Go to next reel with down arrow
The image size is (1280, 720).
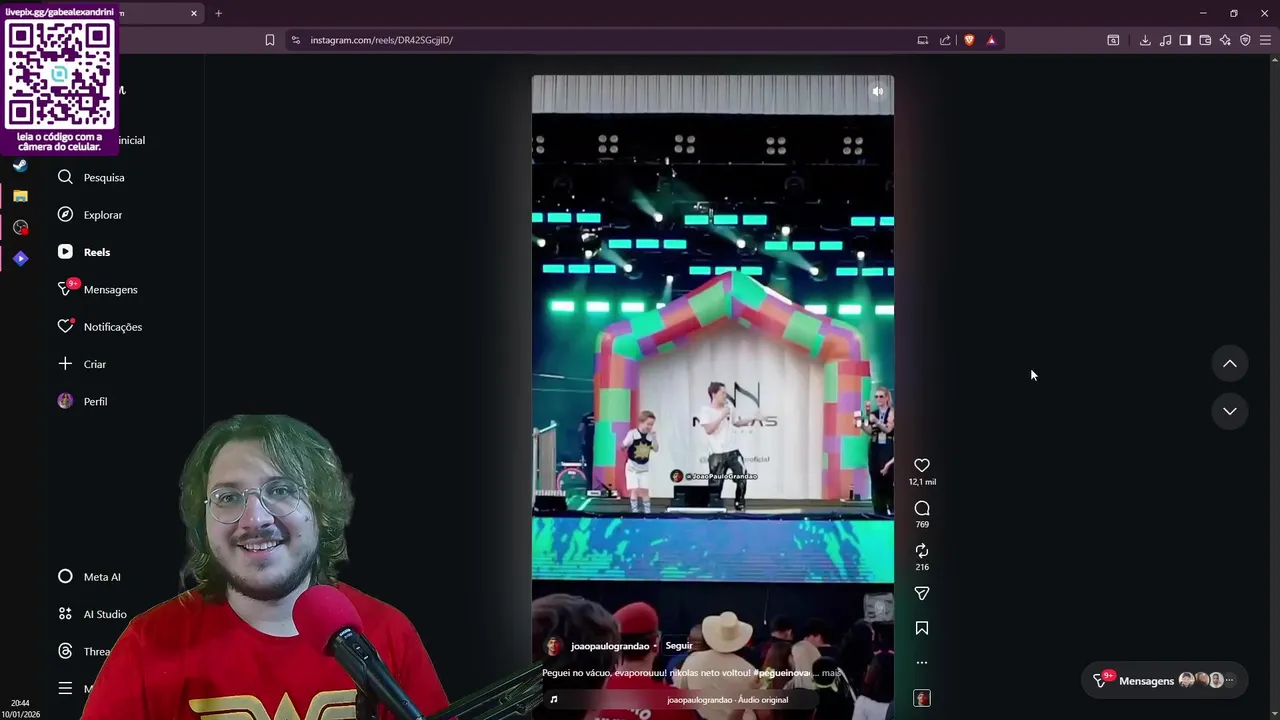[1230, 411]
